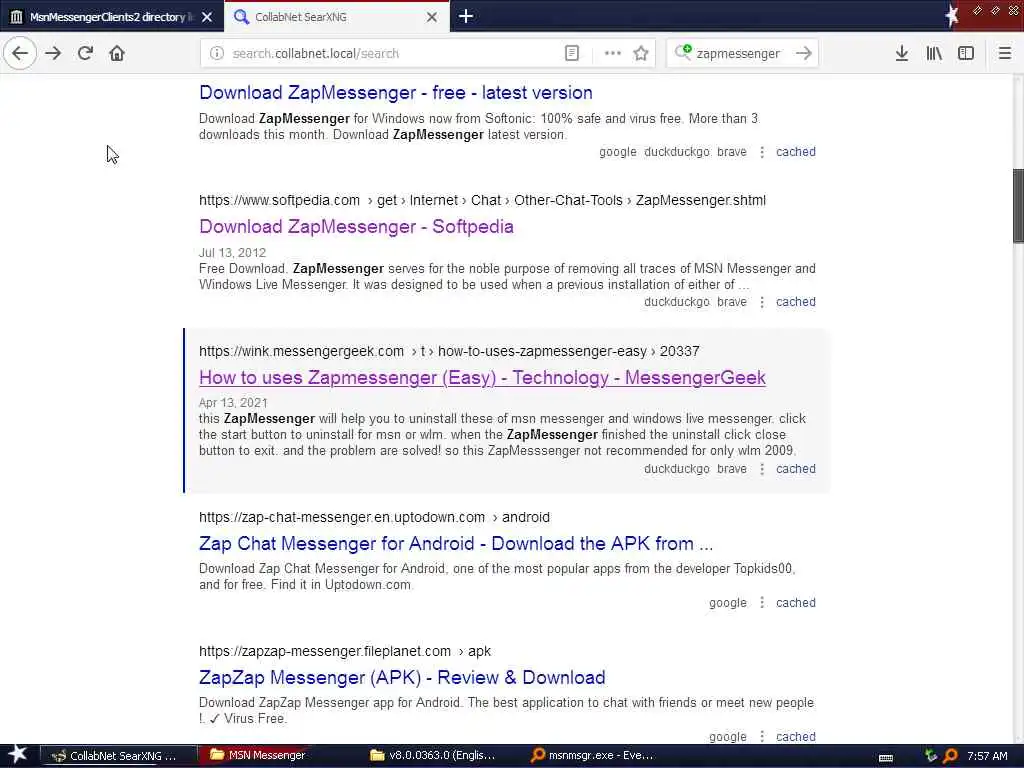The width and height of the screenshot is (1024, 768).
Task: Submit zapmessenger search with arrow
Action: (804, 54)
